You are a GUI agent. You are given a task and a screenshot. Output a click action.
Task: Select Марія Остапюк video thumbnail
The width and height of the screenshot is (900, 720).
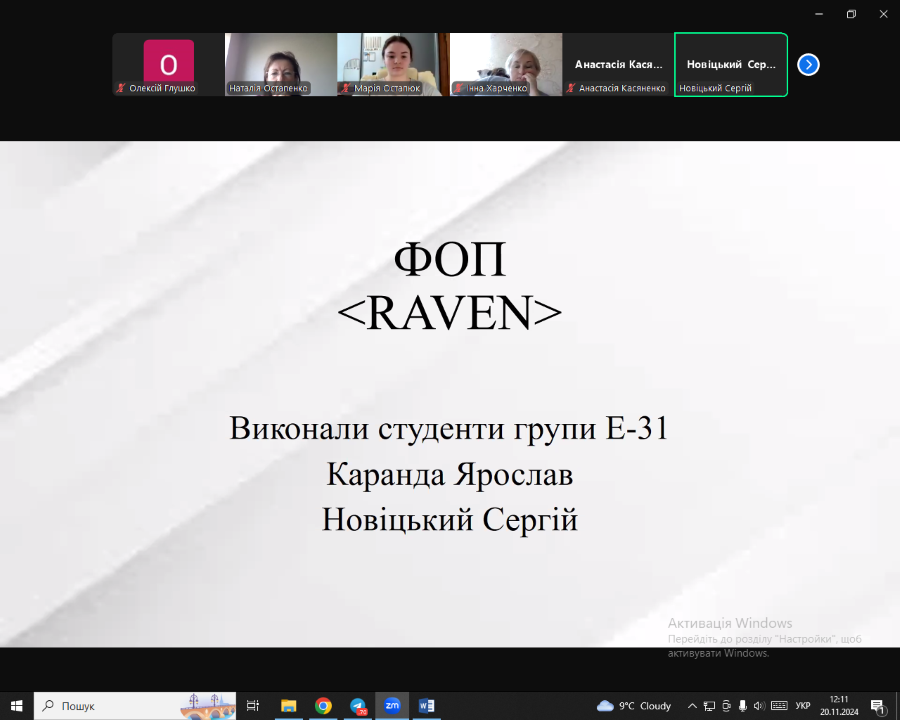[393, 64]
